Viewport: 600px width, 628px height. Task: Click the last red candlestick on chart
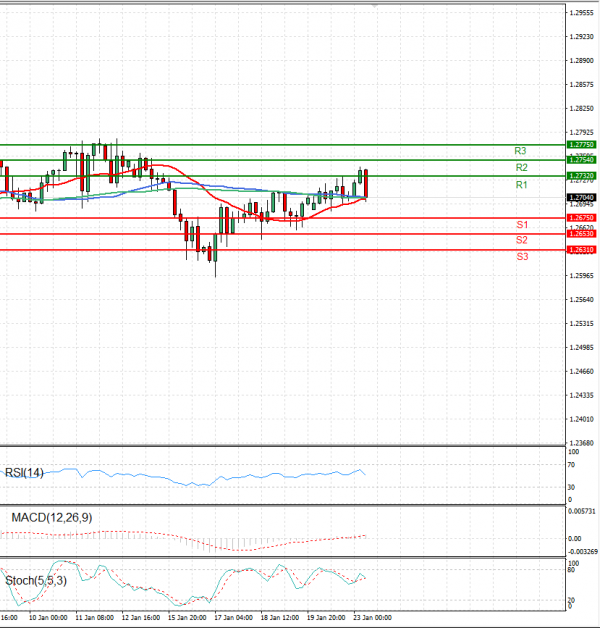click(x=366, y=183)
